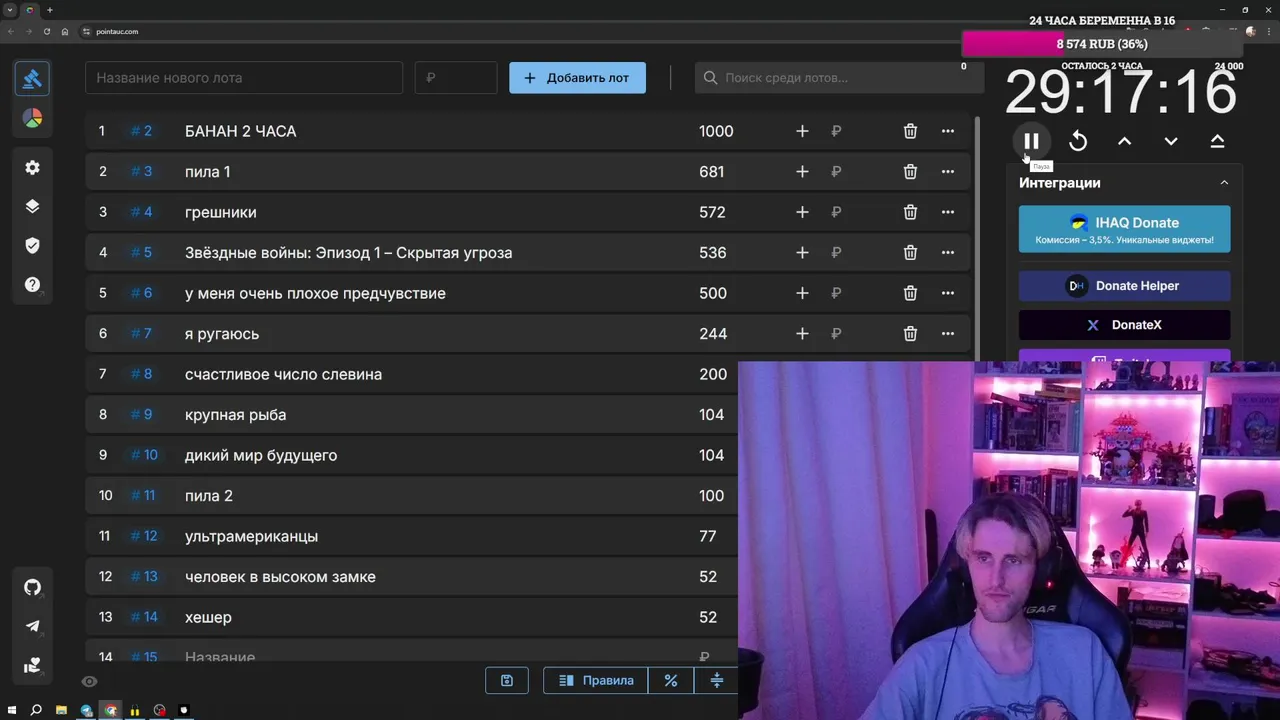Delete the БАНАН 2 ЧАСА lot
Screen dimensions: 1280x720
point(910,131)
